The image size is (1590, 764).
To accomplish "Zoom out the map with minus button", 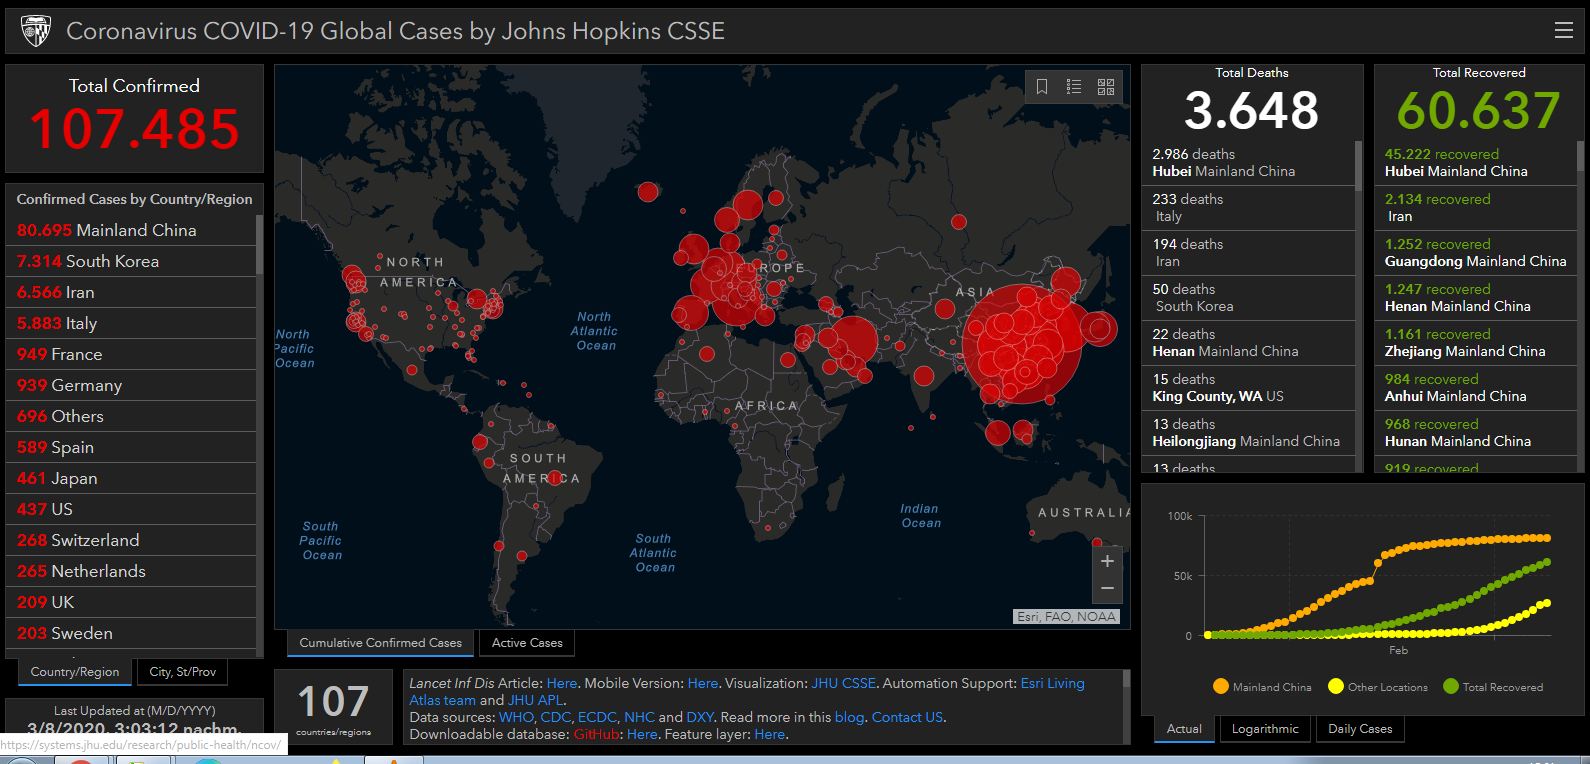I will (x=1107, y=589).
